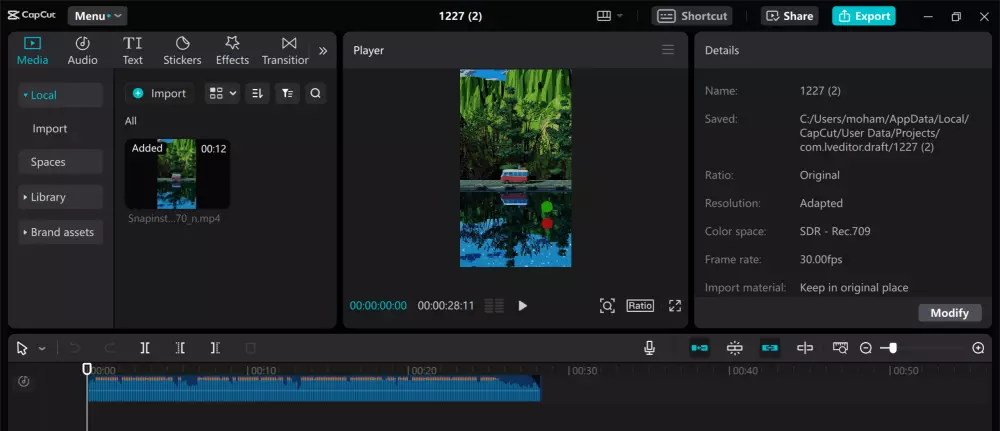Expand more tabs with double chevron
Image resolution: width=1000 pixels, height=431 pixels.
[x=323, y=51]
